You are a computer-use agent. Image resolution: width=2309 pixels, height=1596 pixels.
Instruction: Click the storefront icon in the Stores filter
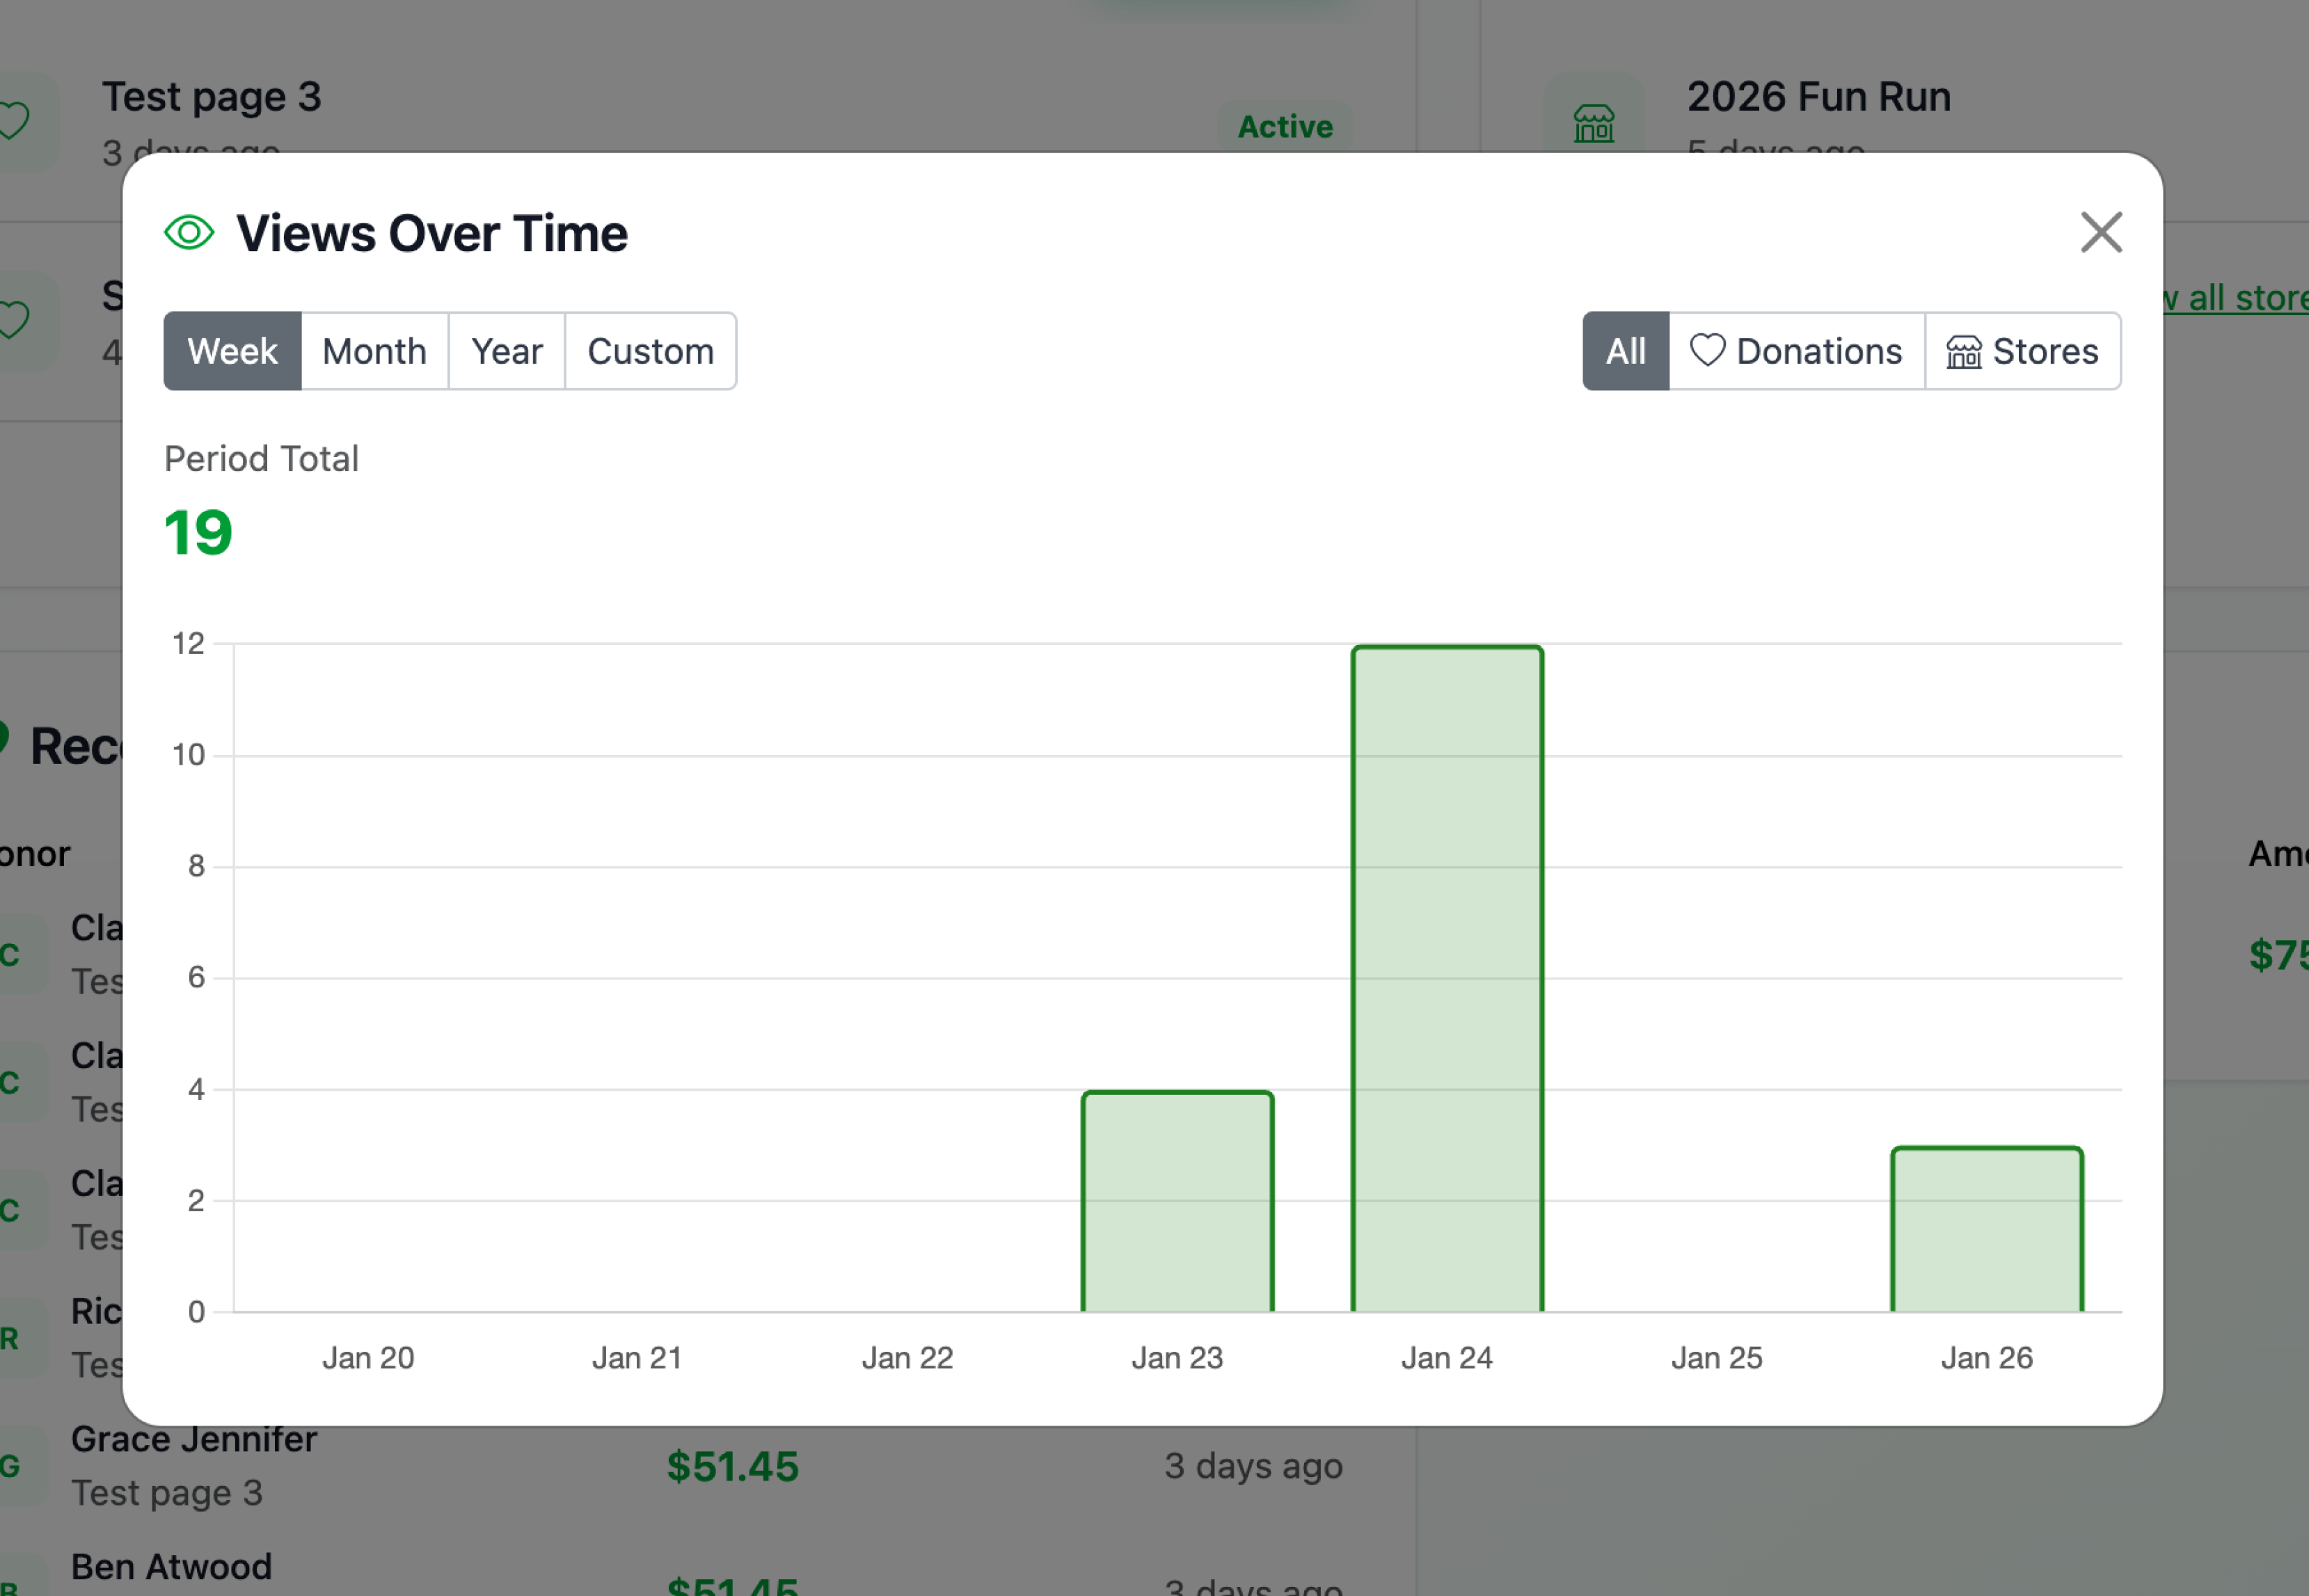1964,351
